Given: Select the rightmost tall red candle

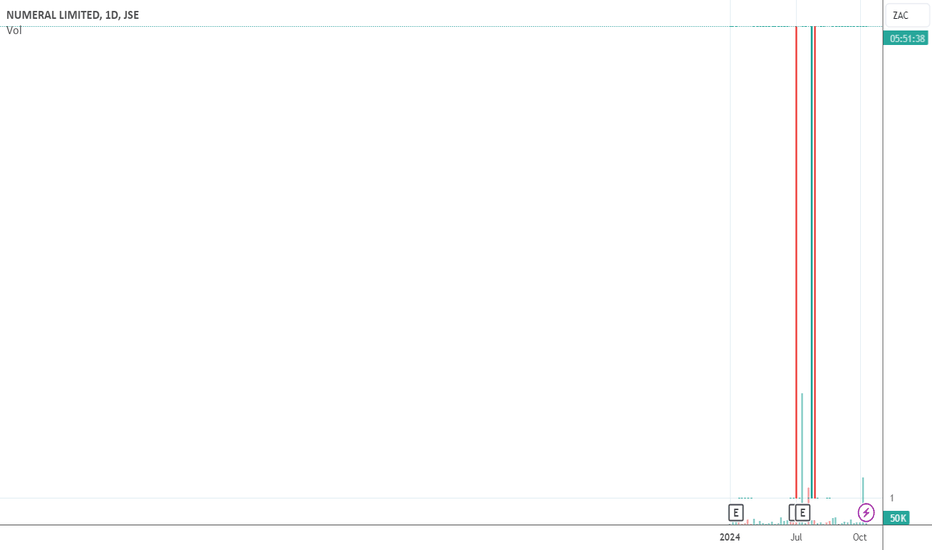Looking at the screenshot, I should 815,262.
